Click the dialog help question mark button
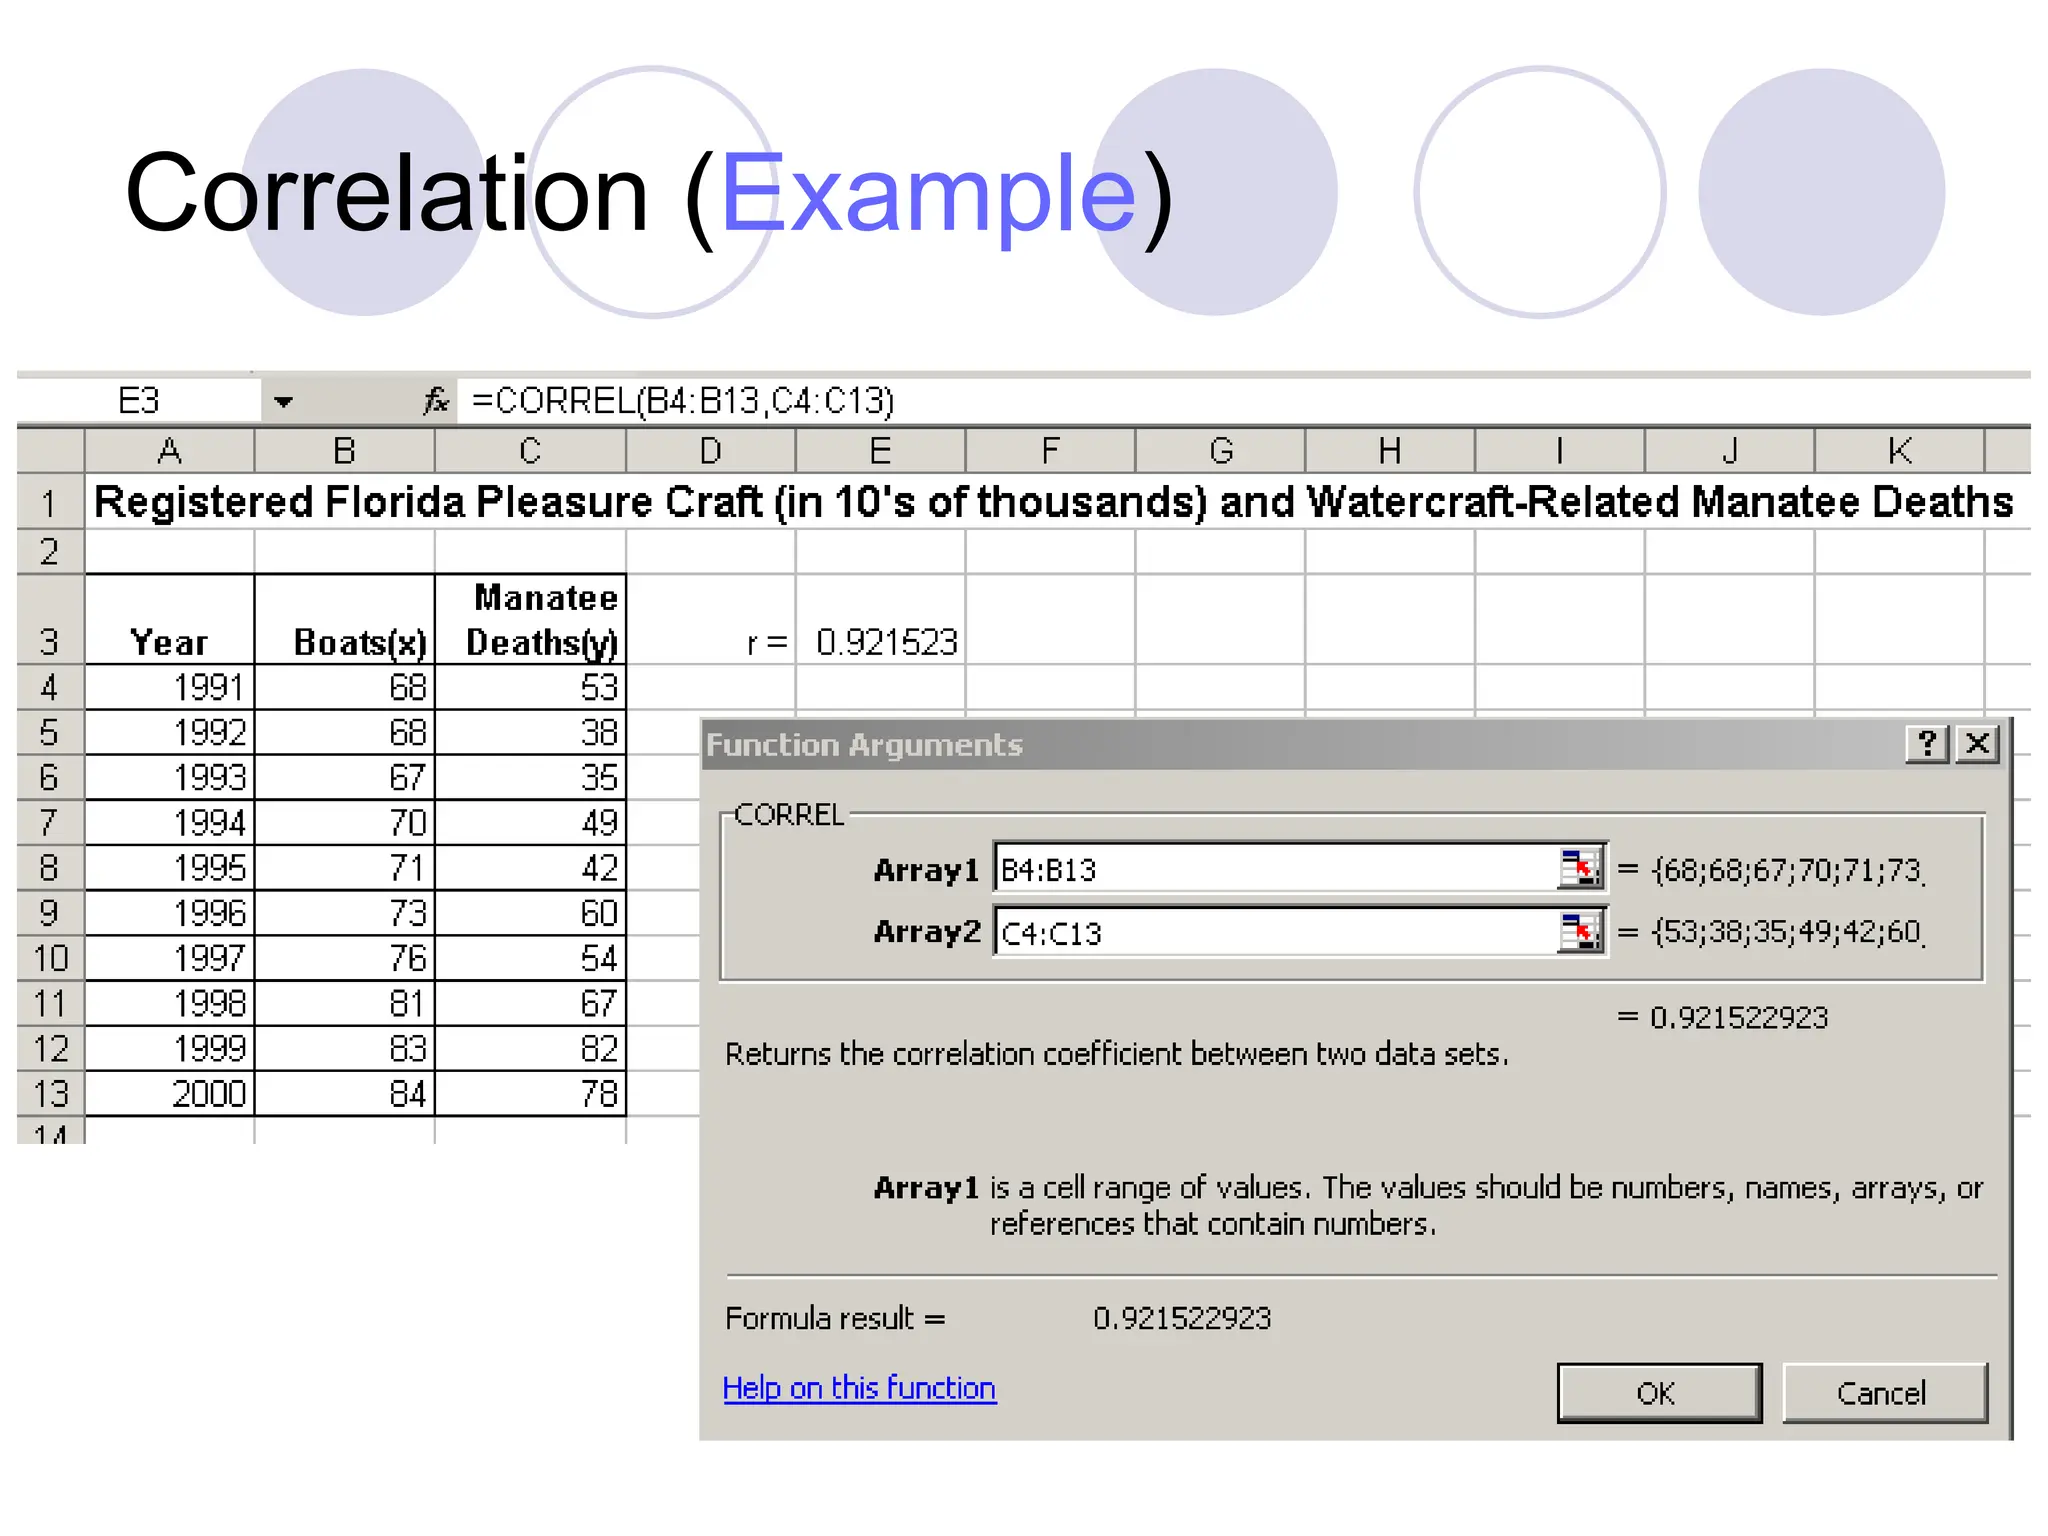Viewport: 2048px width, 1536px height. [1927, 744]
